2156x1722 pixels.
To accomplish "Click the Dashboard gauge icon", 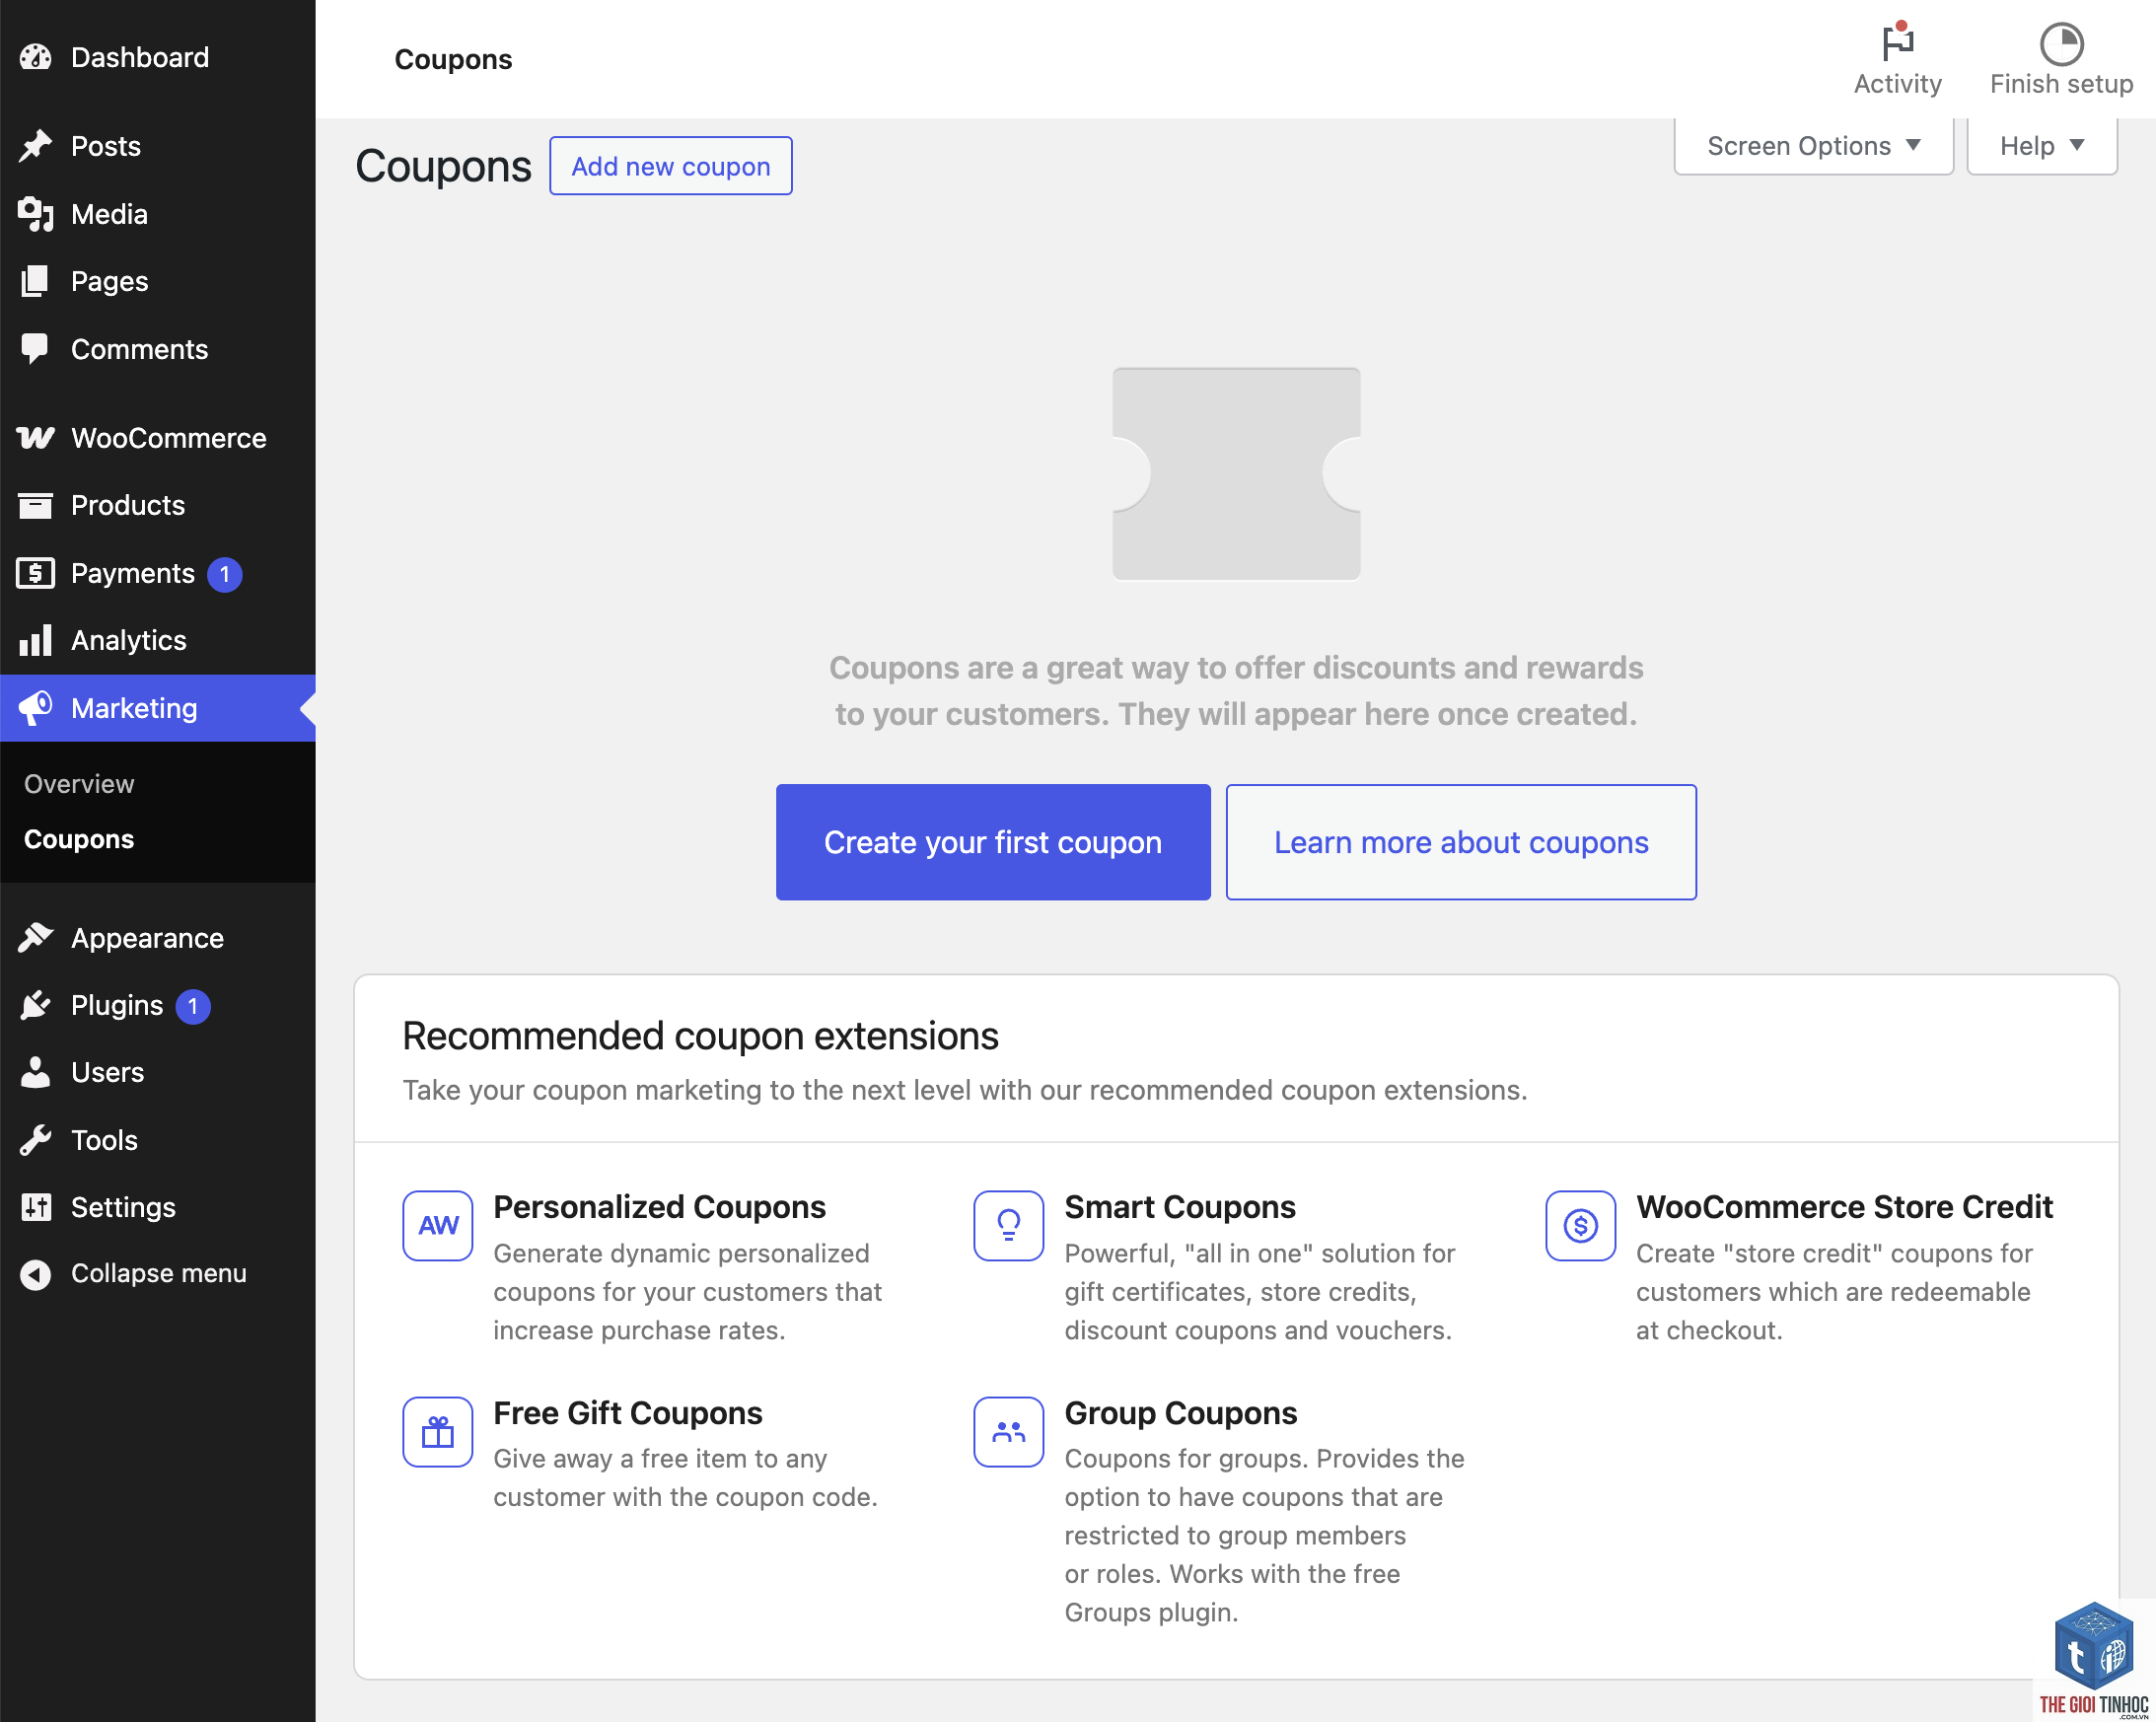I will click(x=35, y=57).
